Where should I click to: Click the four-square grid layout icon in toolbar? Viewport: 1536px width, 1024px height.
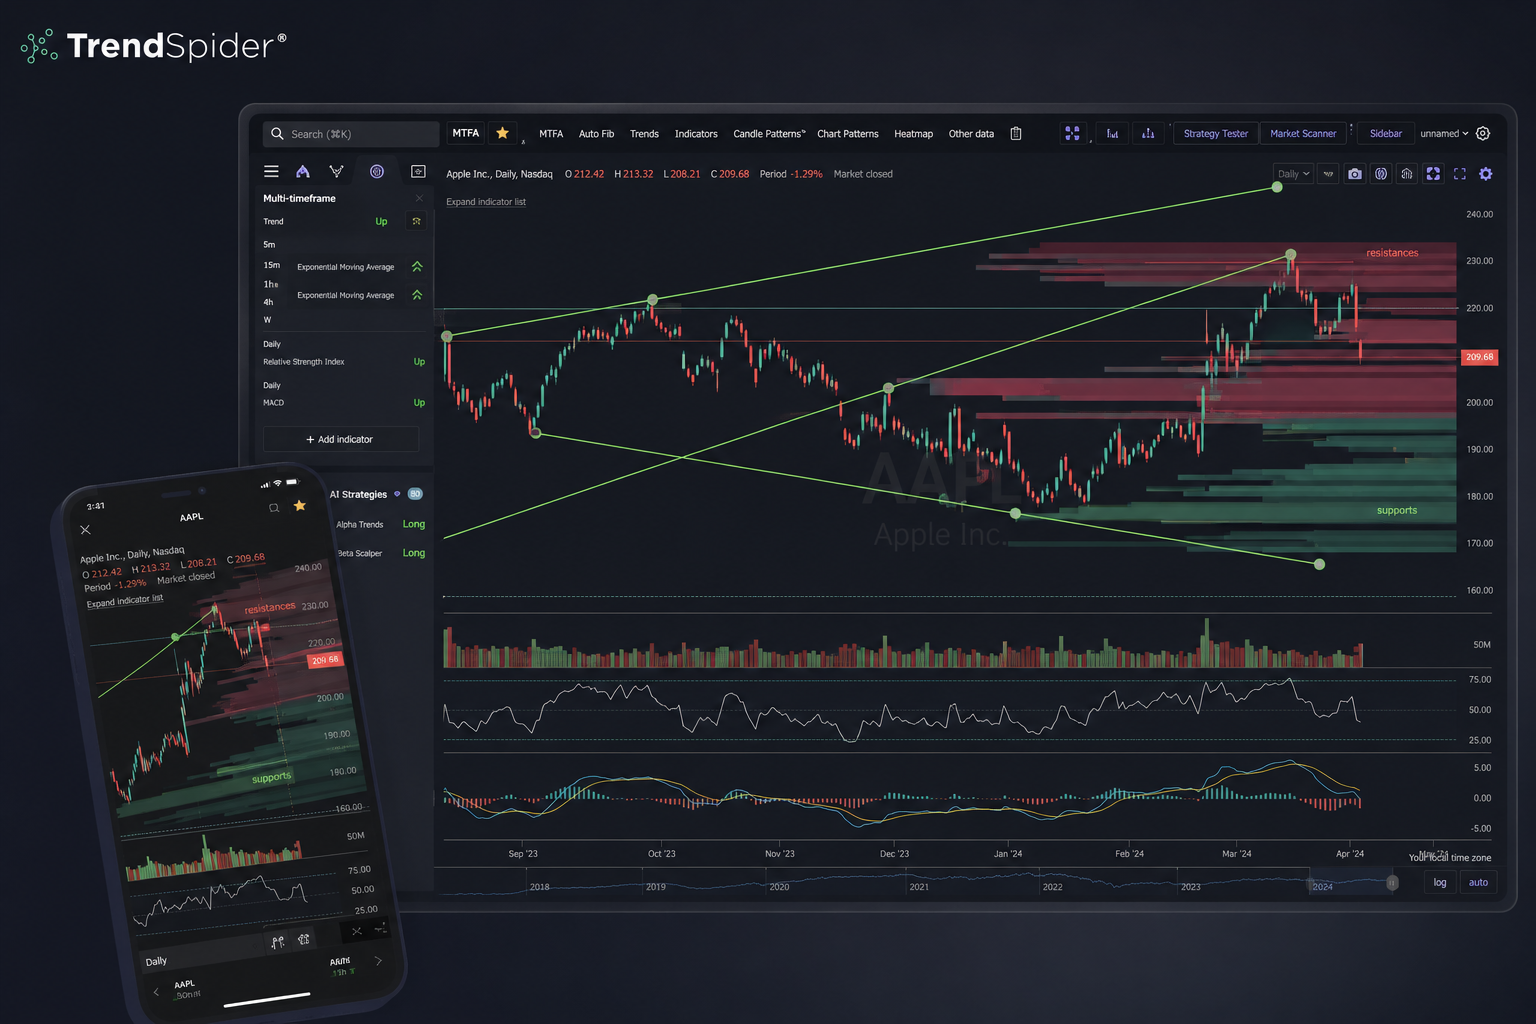pyautogui.click(x=1072, y=133)
